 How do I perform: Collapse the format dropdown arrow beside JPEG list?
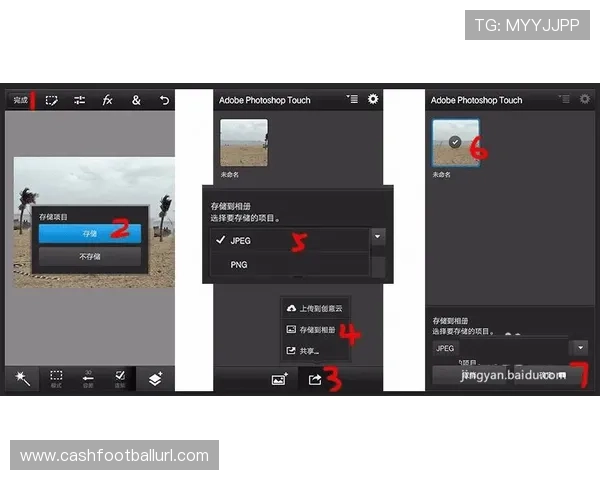click(x=378, y=237)
